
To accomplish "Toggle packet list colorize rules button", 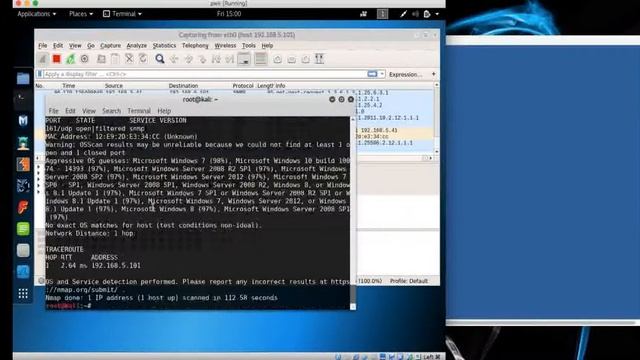I will click(x=260, y=59).
